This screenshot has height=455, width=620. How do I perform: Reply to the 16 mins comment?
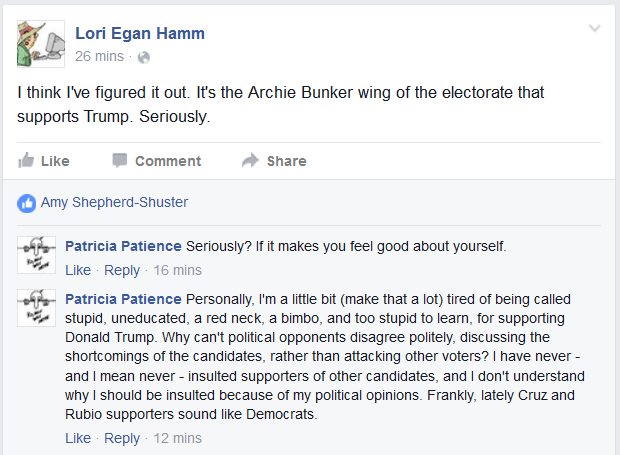coord(122,270)
